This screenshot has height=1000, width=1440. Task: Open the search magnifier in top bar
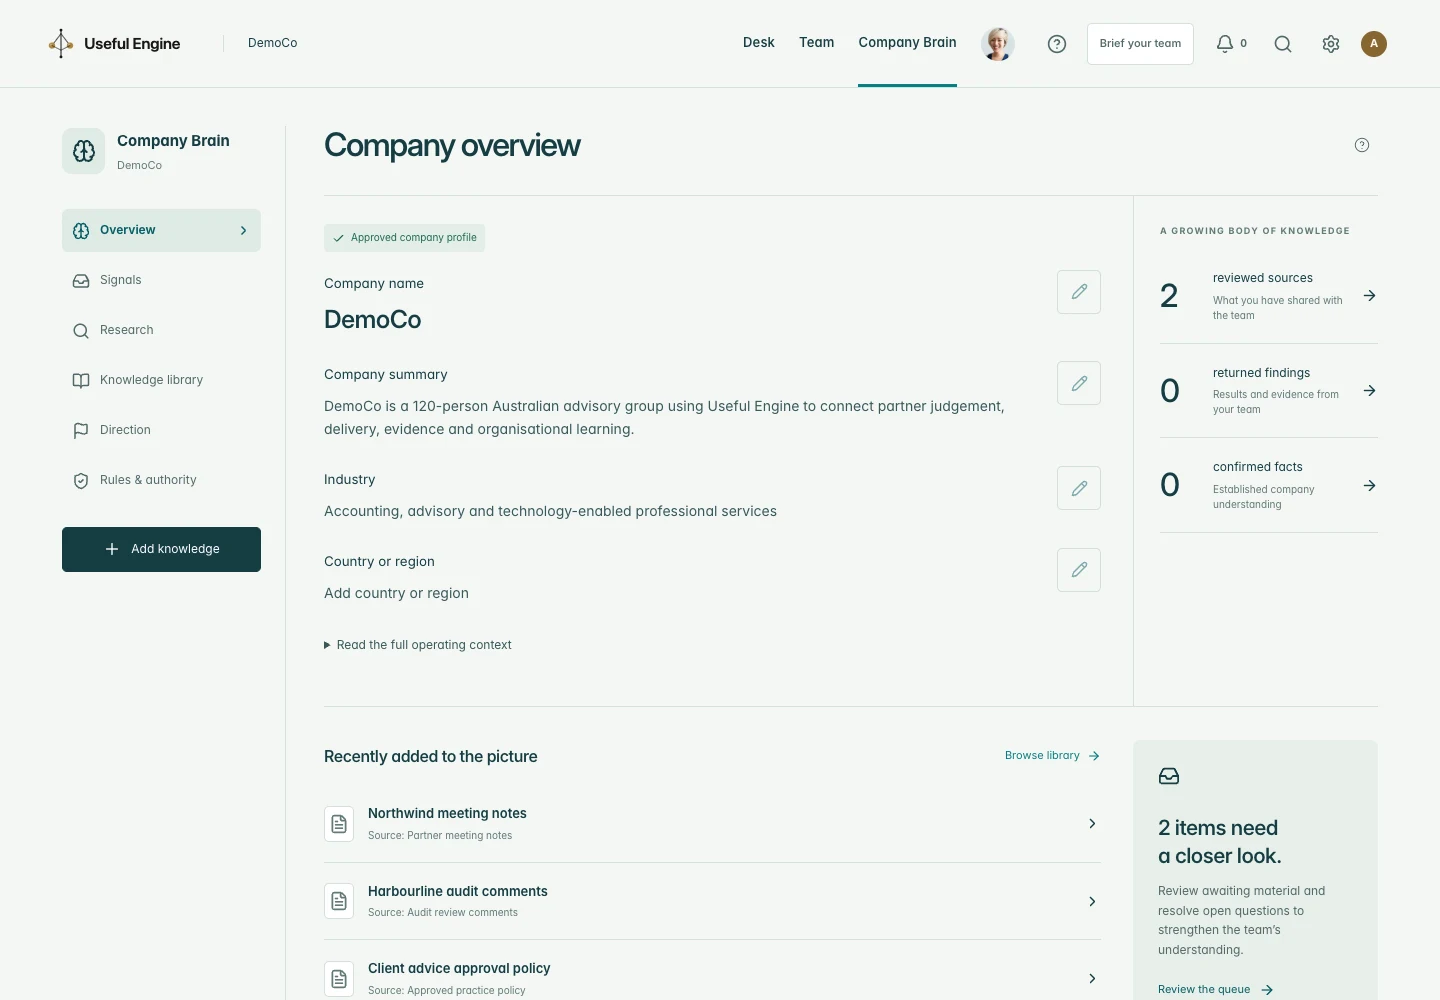[x=1283, y=44]
